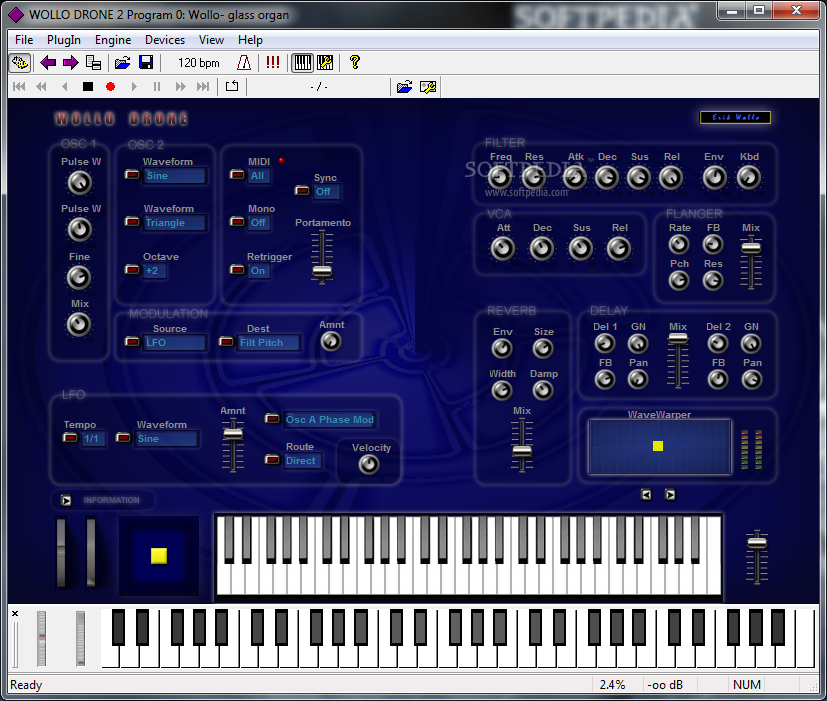Open the Osc A Phase Mod selector
The image size is (827, 701).
click(x=330, y=419)
